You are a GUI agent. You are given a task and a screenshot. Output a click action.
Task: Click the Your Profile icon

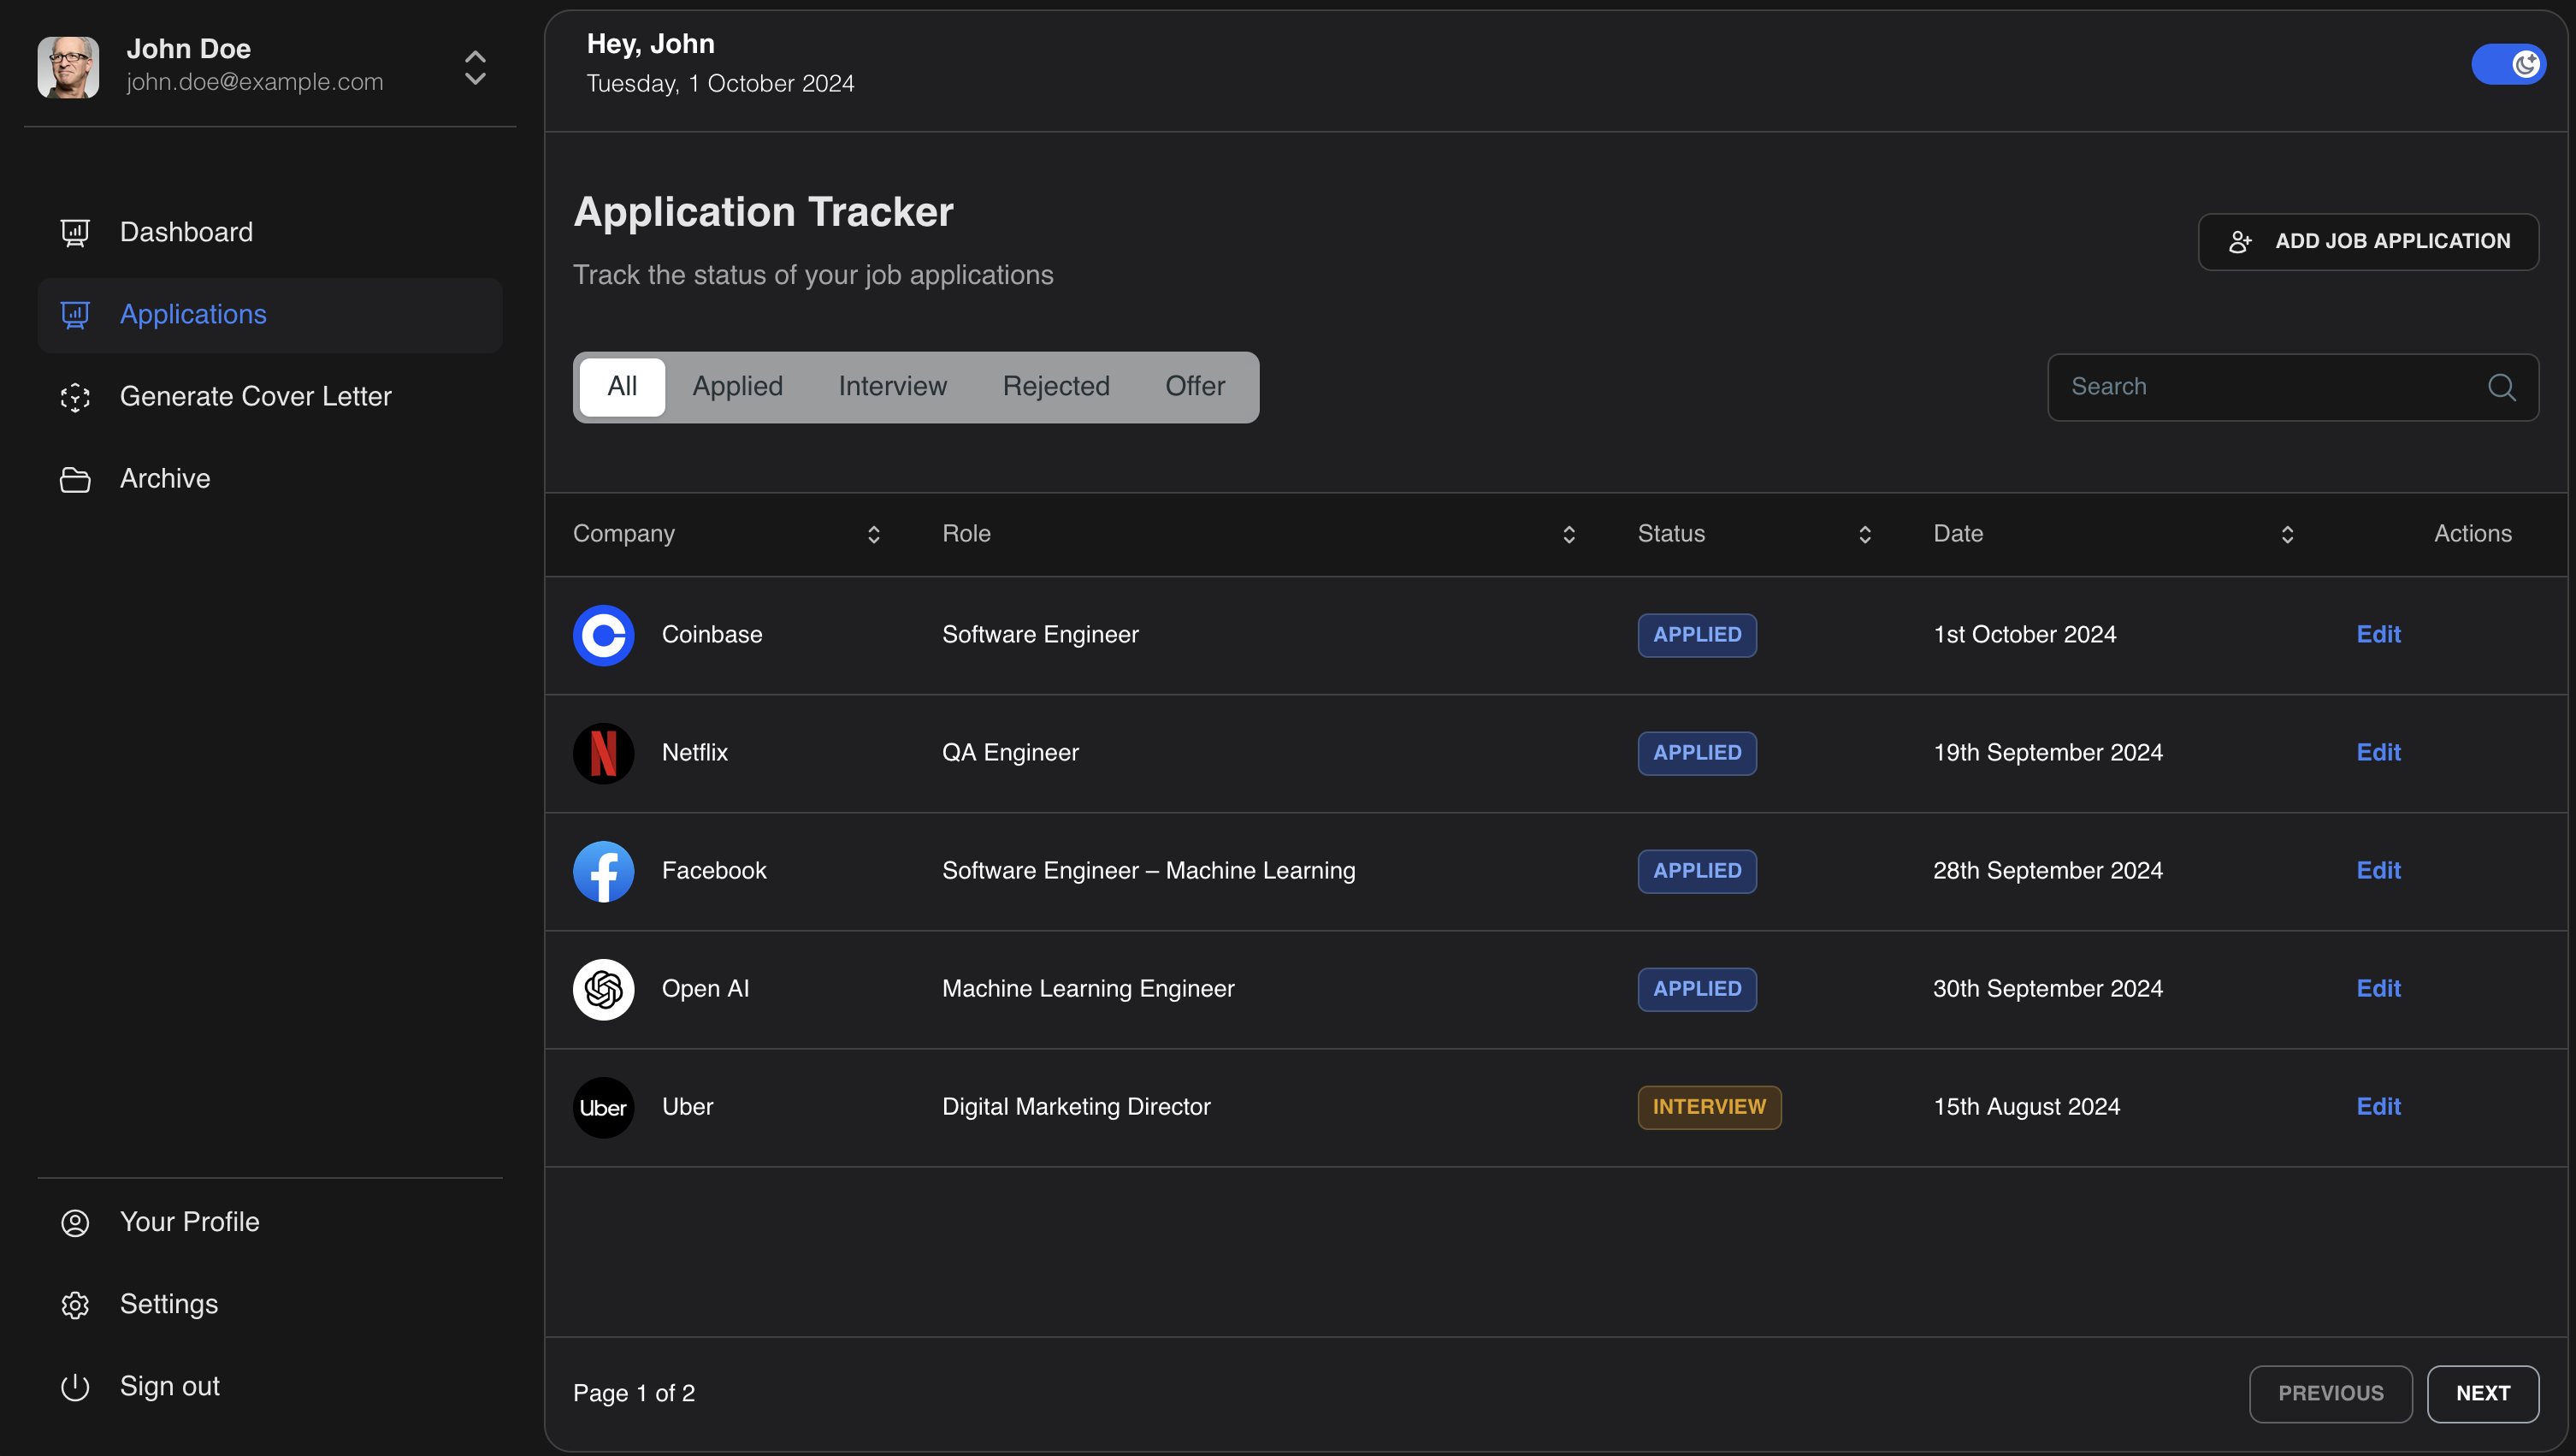[75, 1222]
